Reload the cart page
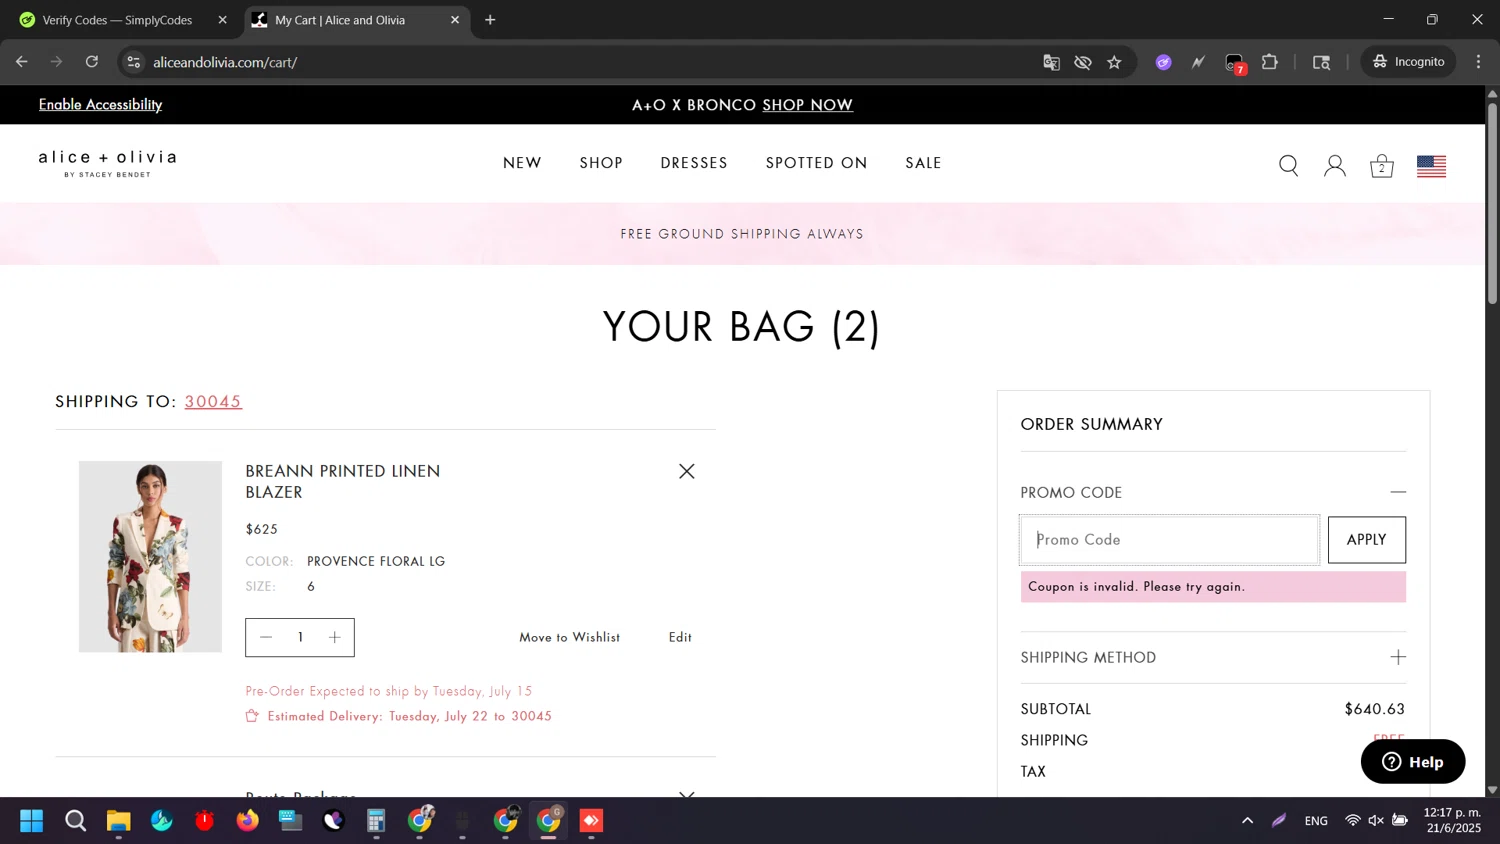 [92, 62]
